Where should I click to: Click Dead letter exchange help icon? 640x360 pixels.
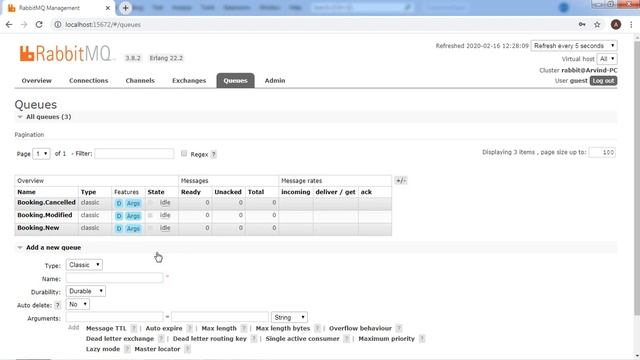(161, 339)
